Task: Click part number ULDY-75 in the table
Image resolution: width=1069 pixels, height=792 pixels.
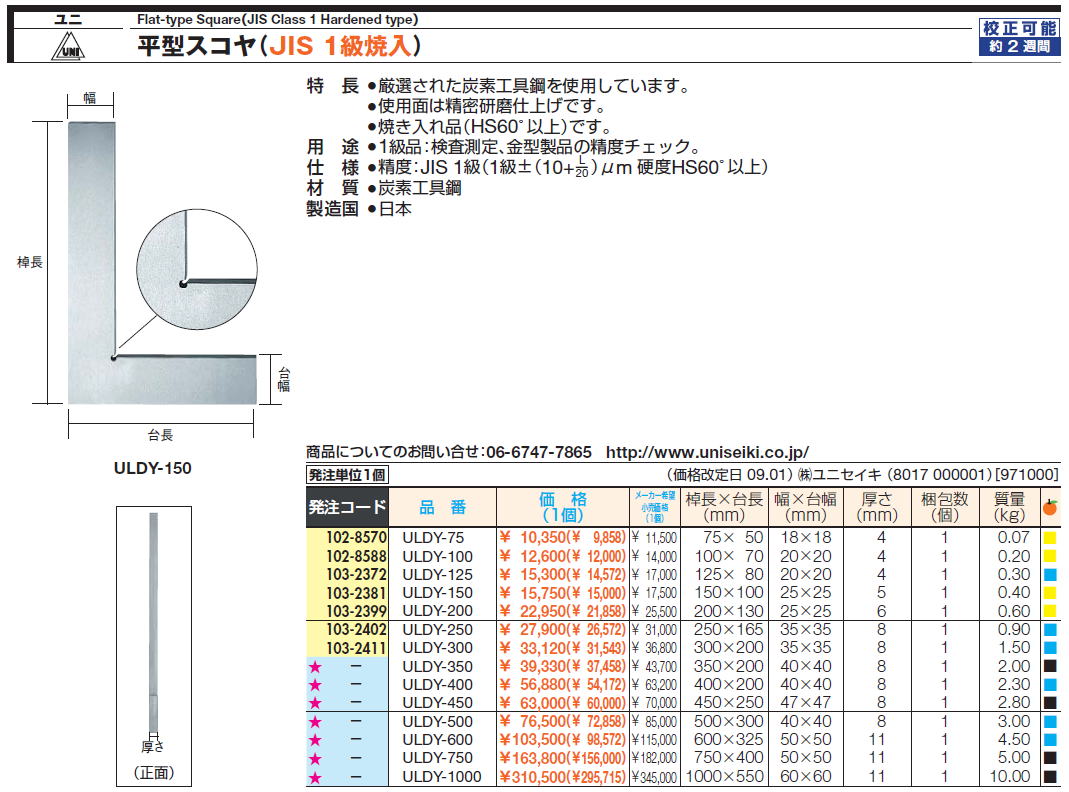Action: click(x=433, y=538)
